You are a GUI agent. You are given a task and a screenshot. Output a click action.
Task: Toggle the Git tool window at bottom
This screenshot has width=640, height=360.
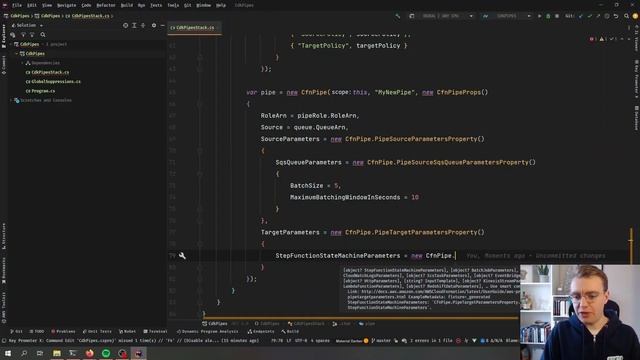(x=16, y=331)
